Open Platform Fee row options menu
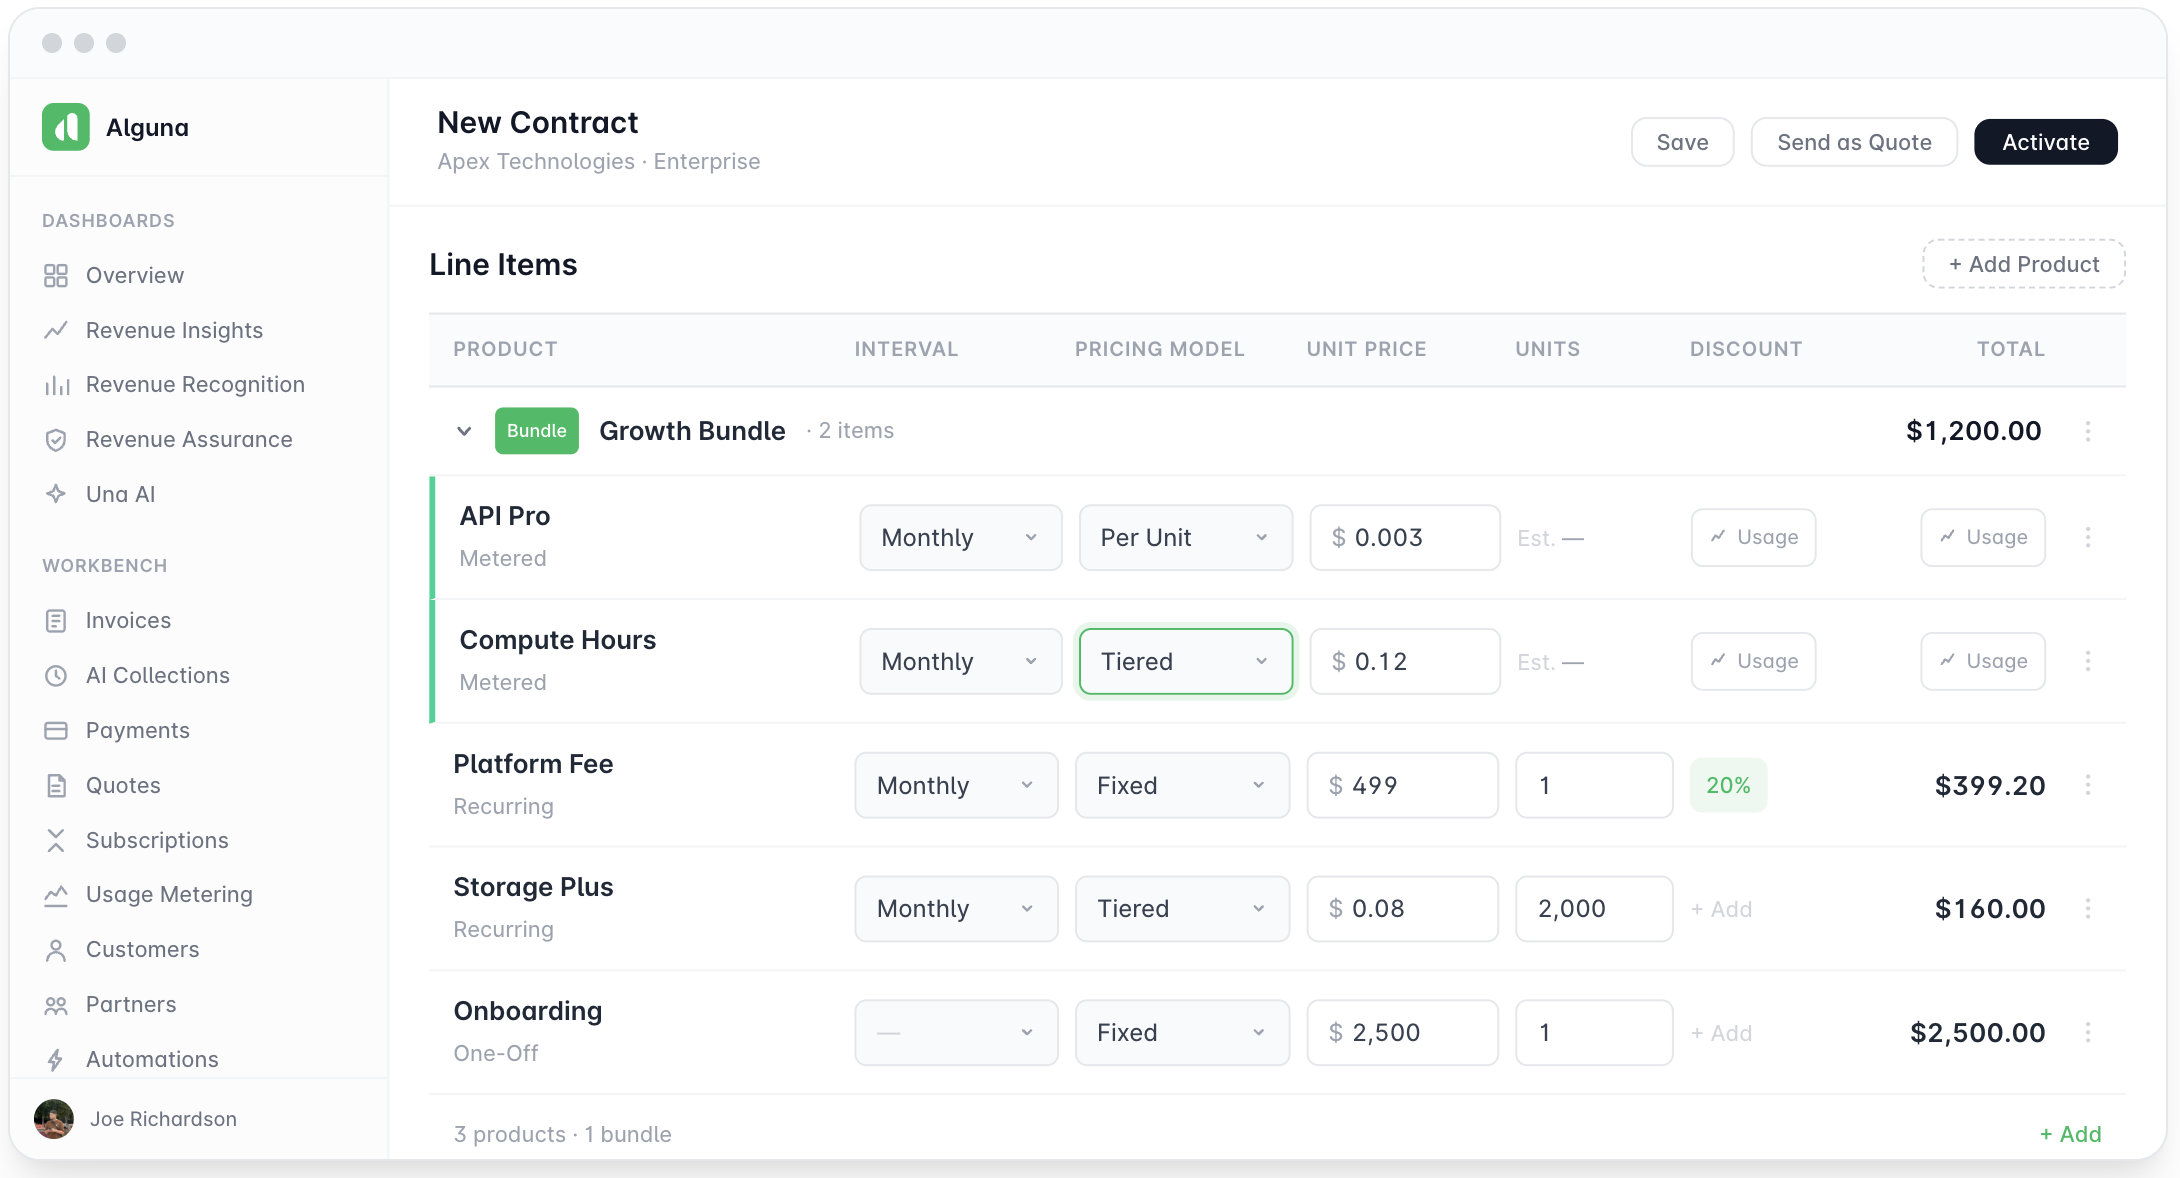Viewport: 2180px width, 1178px height. pos(2088,785)
